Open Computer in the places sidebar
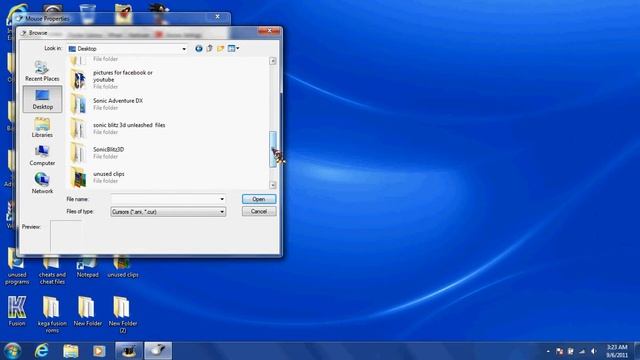Screen dimensions: 640x360 [42, 156]
